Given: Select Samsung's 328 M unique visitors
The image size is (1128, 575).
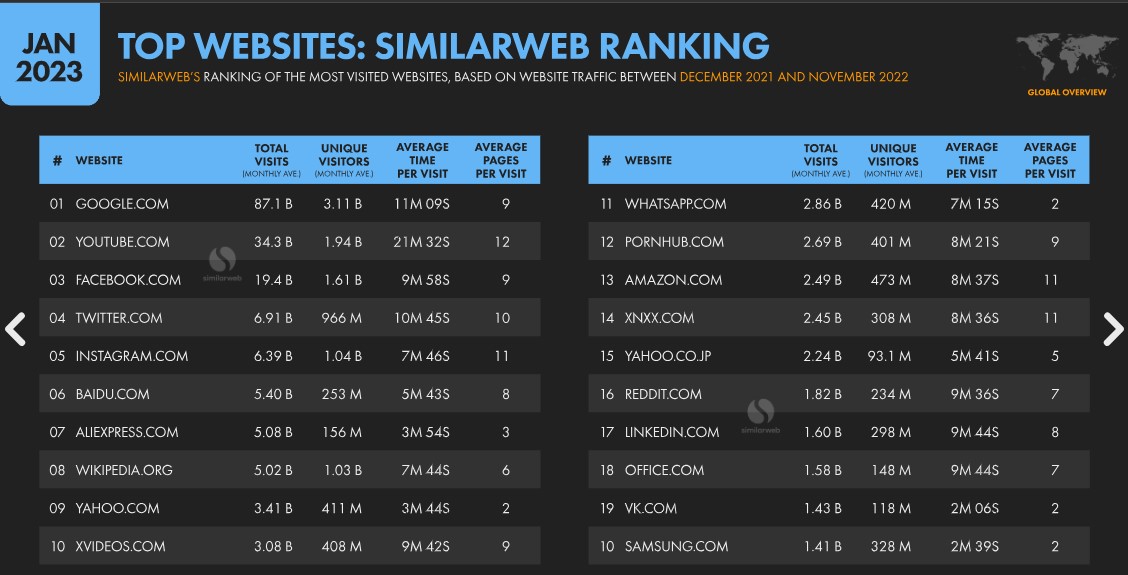Looking at the screenshot, I should pos(891,547).
